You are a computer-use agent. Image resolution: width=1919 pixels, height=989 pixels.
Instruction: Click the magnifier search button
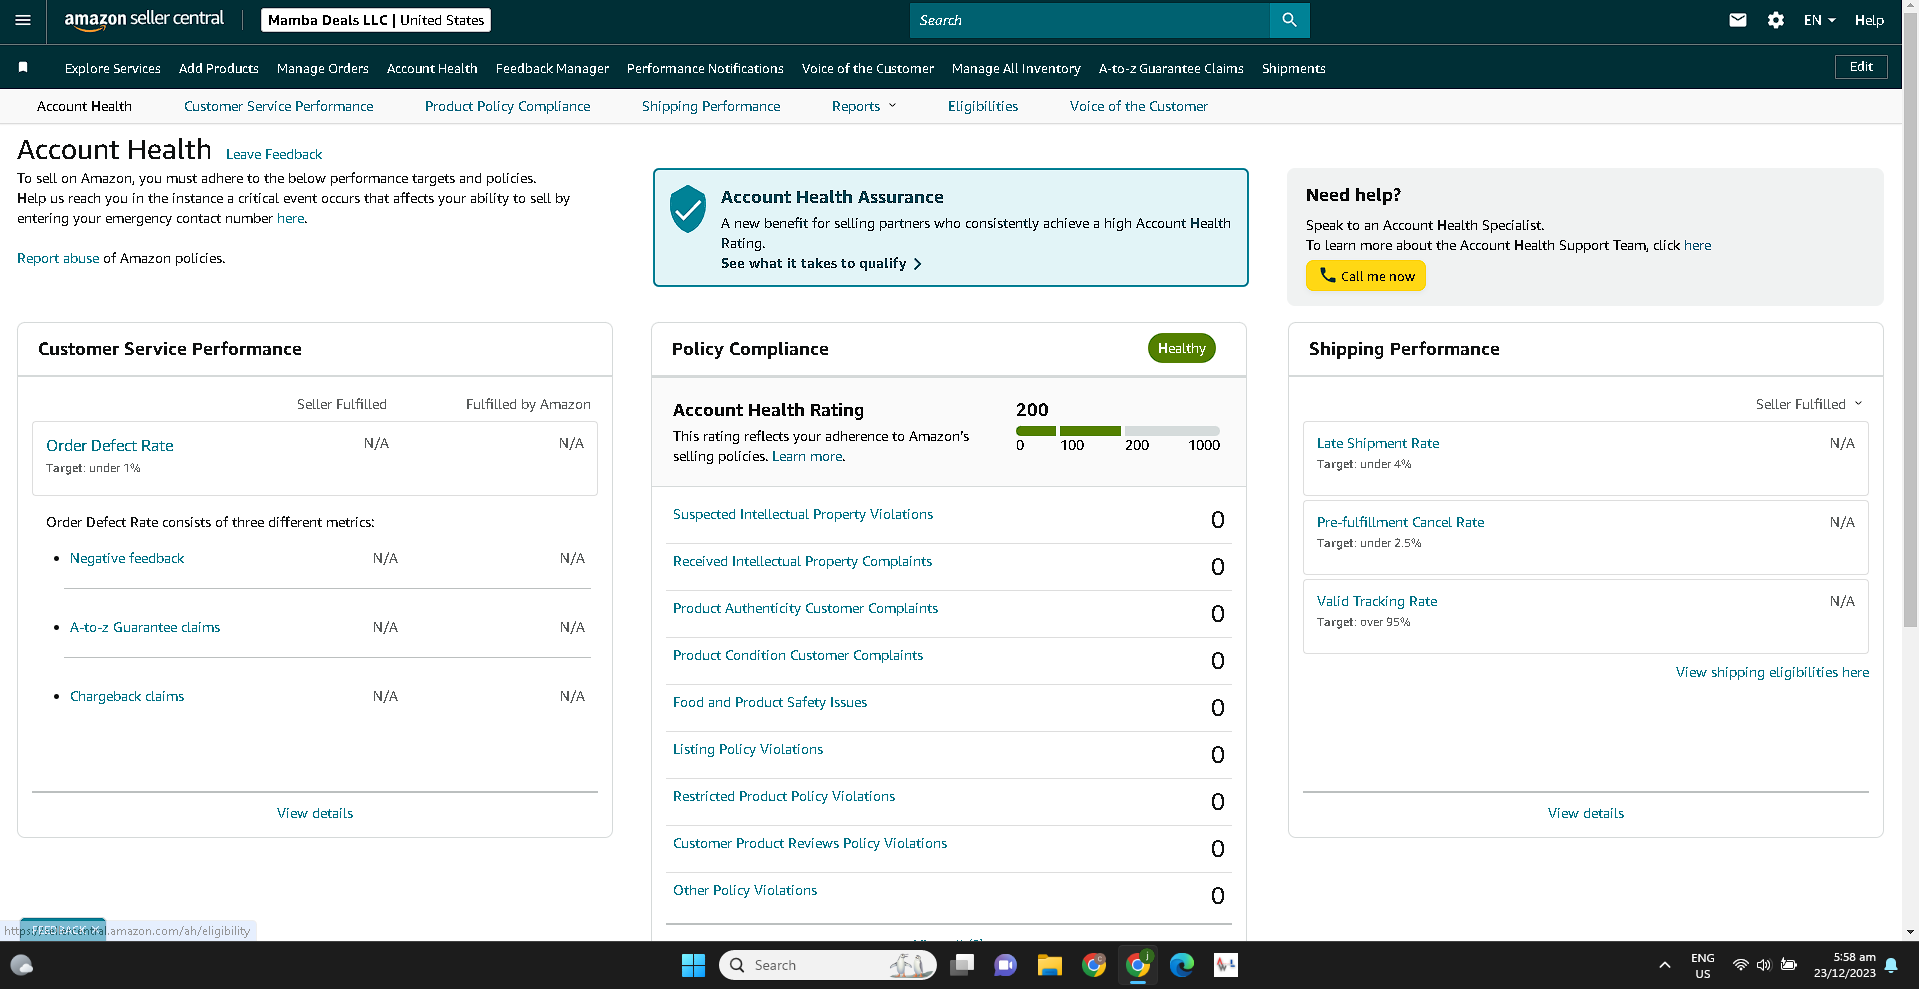click(x=1289, y=20)
